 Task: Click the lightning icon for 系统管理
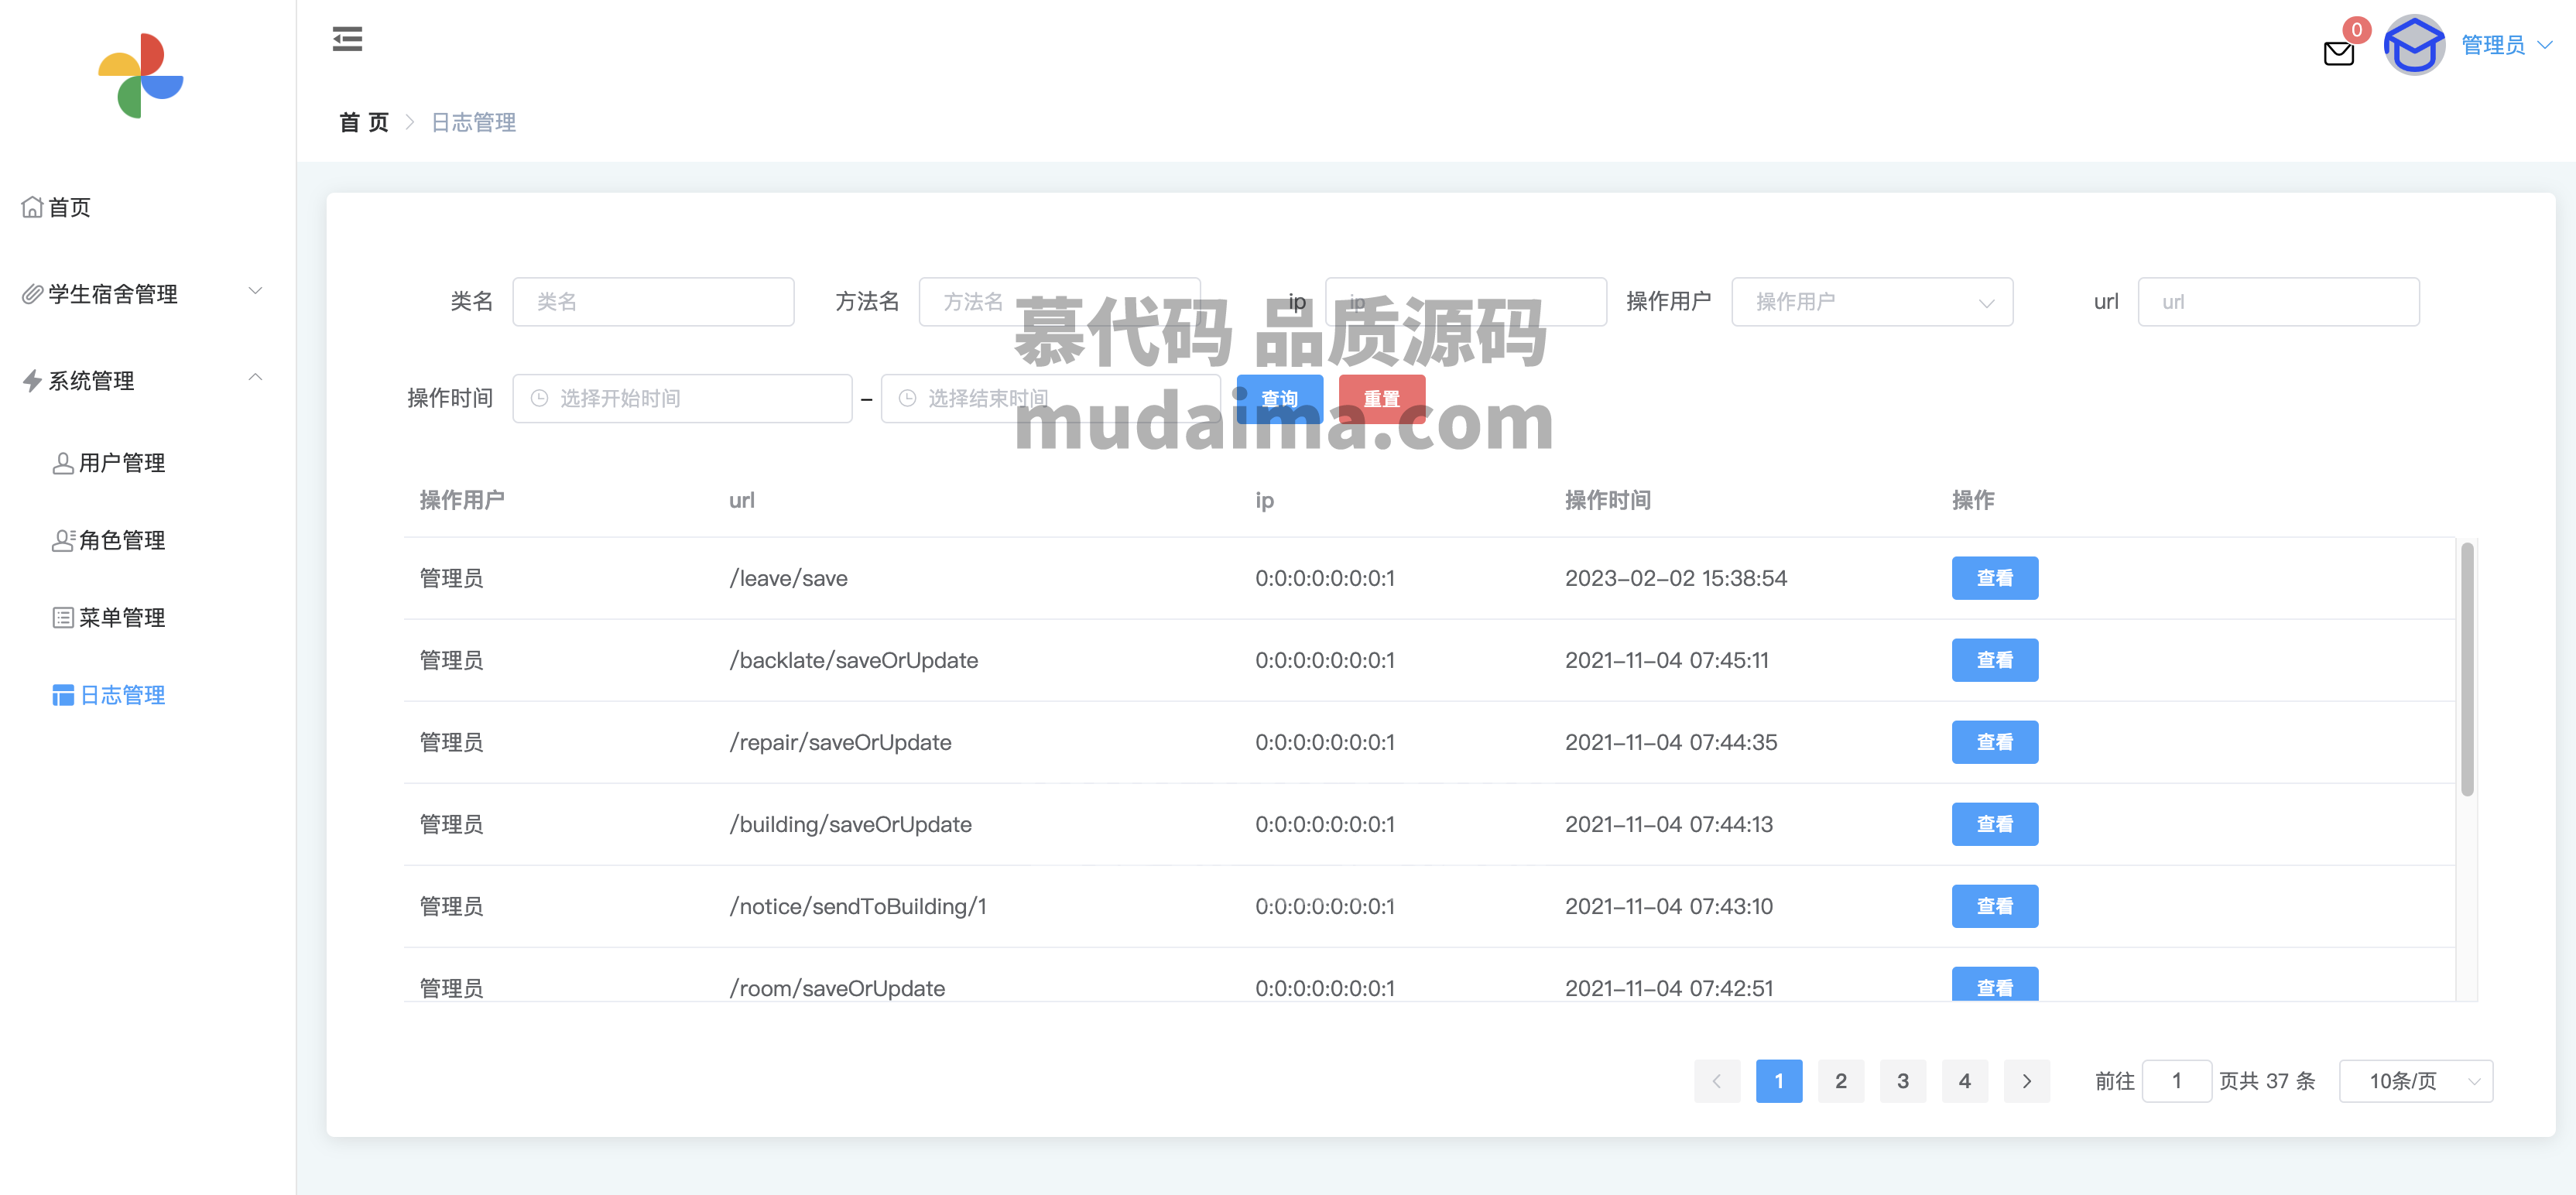click(x=32, y=381)
